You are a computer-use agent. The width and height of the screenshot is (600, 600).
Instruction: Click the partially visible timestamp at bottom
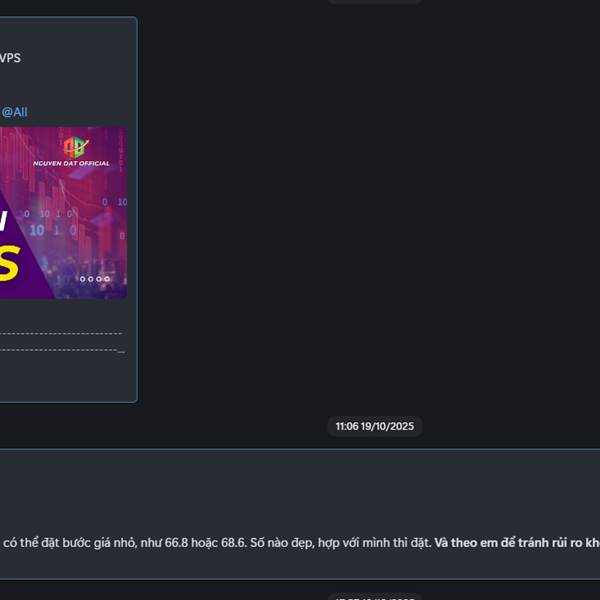pos(375,597)
